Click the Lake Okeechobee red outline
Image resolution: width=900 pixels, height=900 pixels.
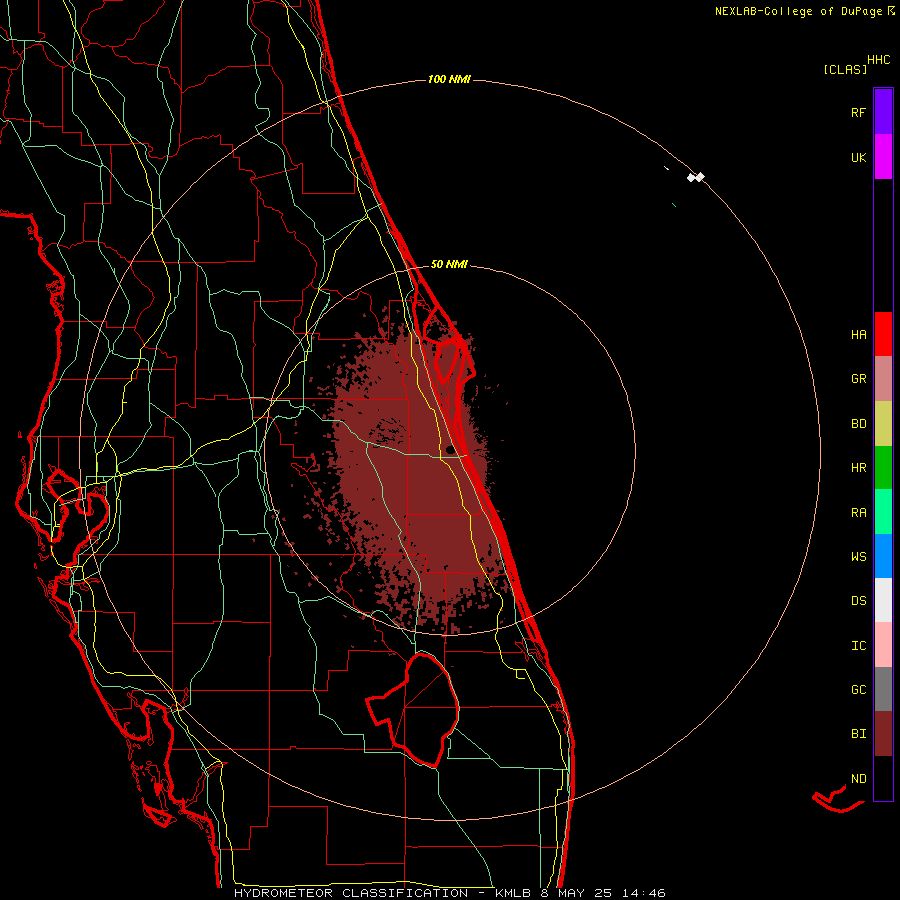click(x=413, y=709)
